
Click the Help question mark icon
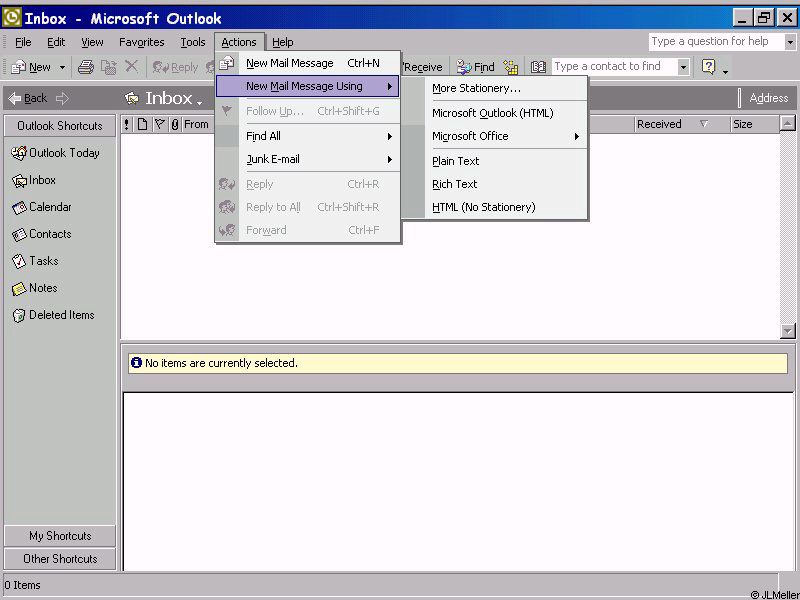[x=708, y=66]
